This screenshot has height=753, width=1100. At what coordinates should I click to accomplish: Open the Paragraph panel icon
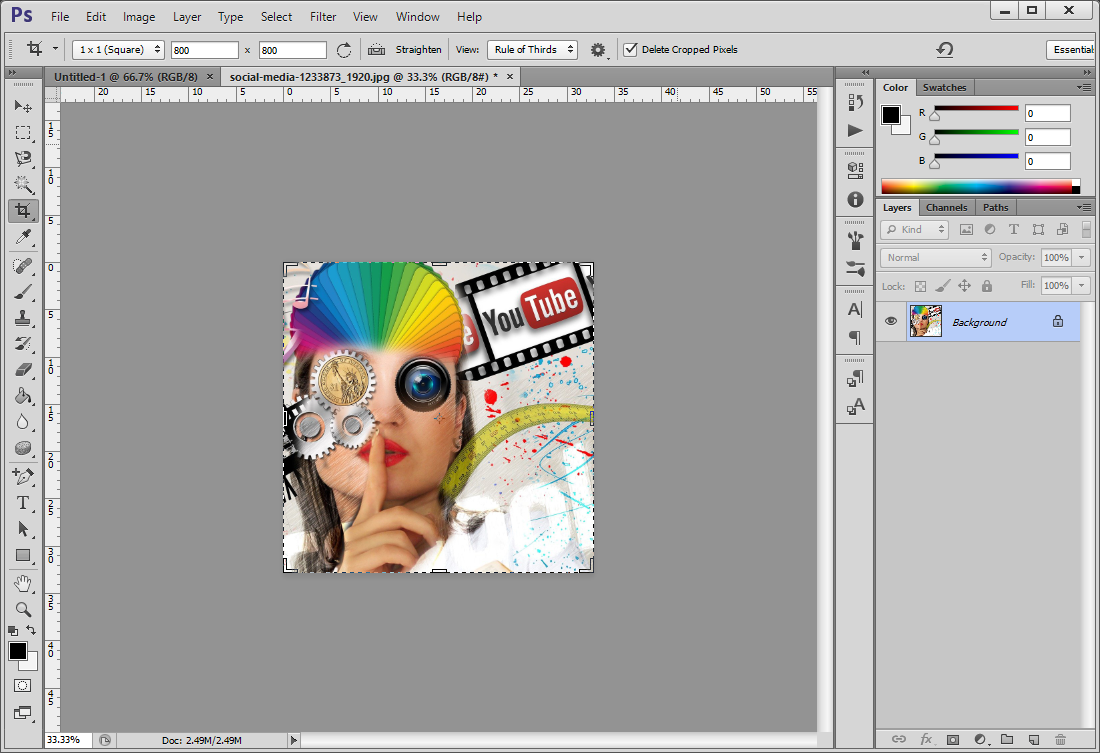pyautogui.click(x=855, y=337)
